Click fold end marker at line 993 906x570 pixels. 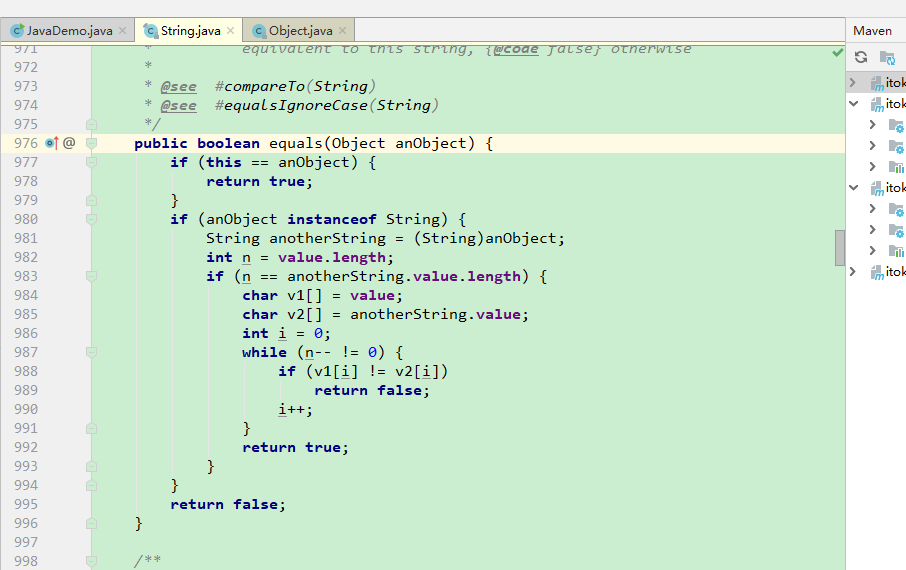pos(91,466)
